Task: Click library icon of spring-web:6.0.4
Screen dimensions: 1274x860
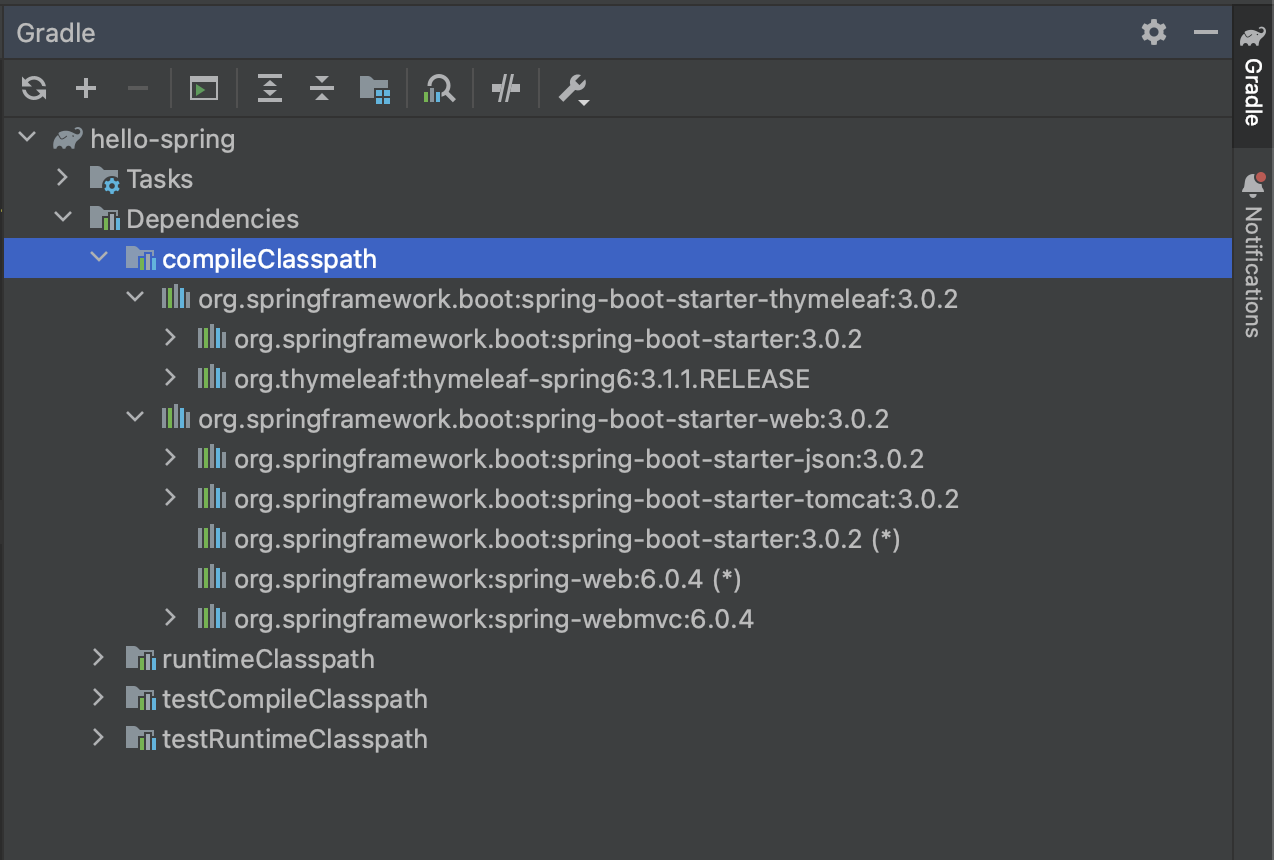Action: point(212,578)
